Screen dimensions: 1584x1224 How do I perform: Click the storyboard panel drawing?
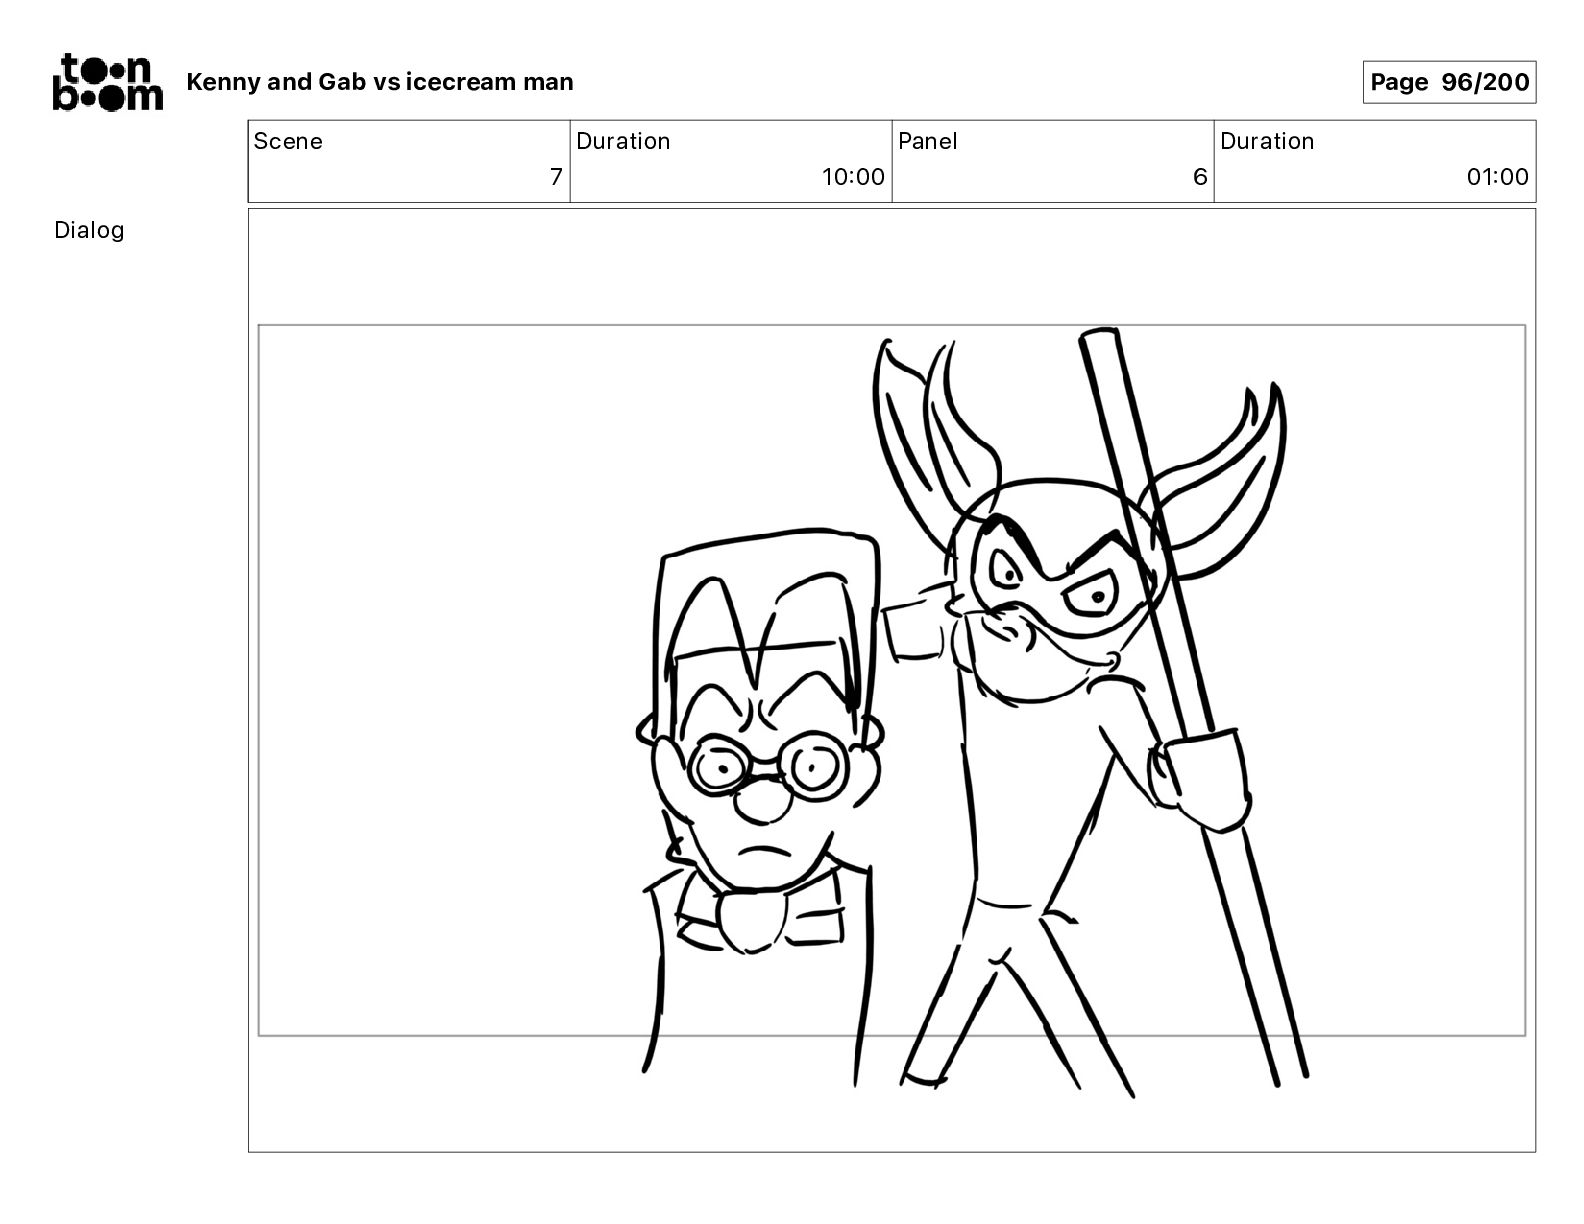pos(892,680)
